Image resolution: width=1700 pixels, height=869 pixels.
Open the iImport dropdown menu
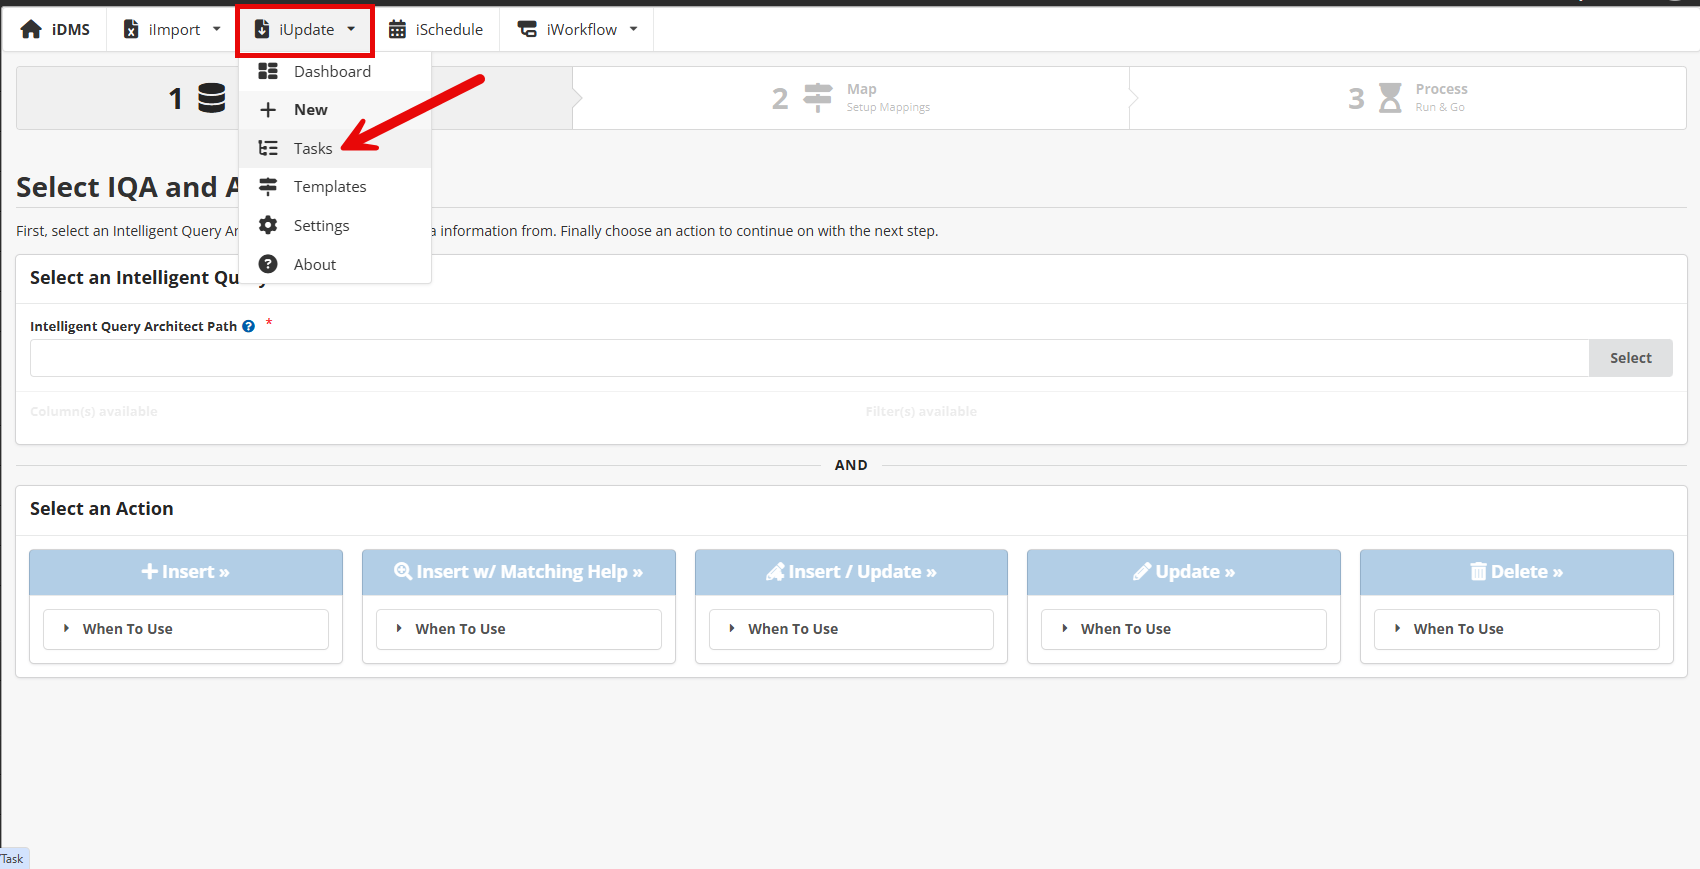172,30
